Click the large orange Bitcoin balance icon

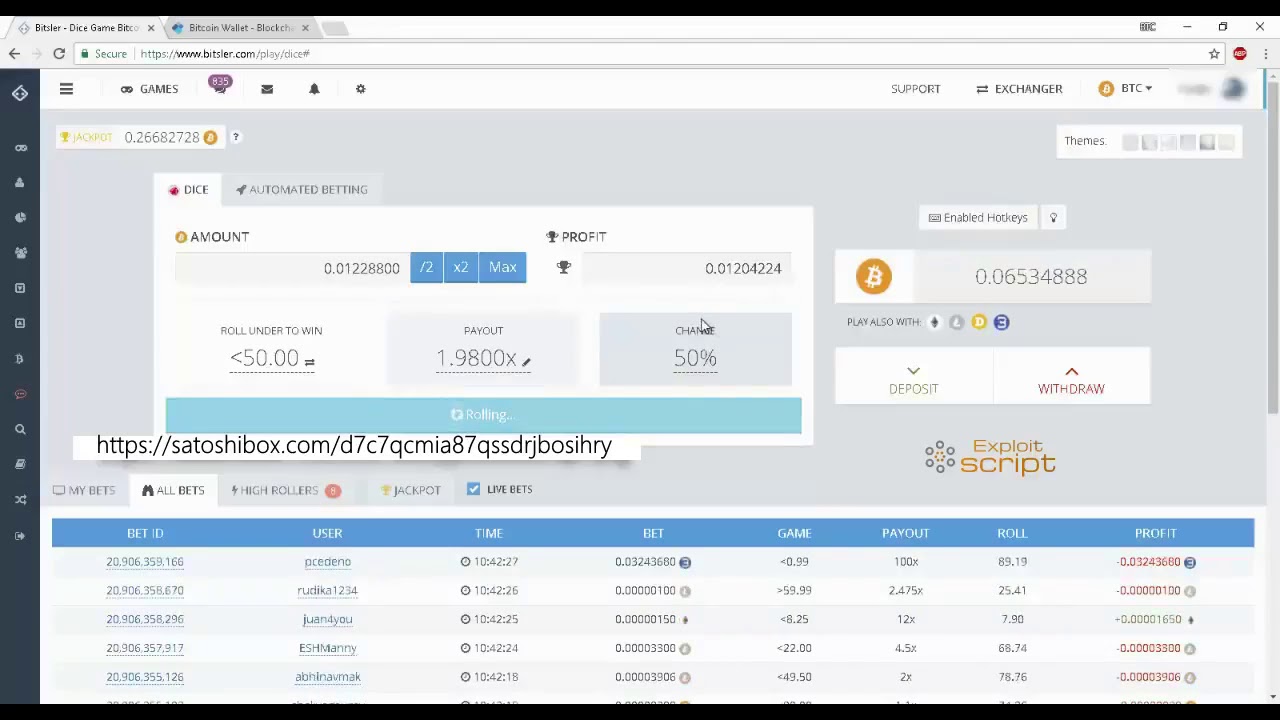click(x=873, y=276)
